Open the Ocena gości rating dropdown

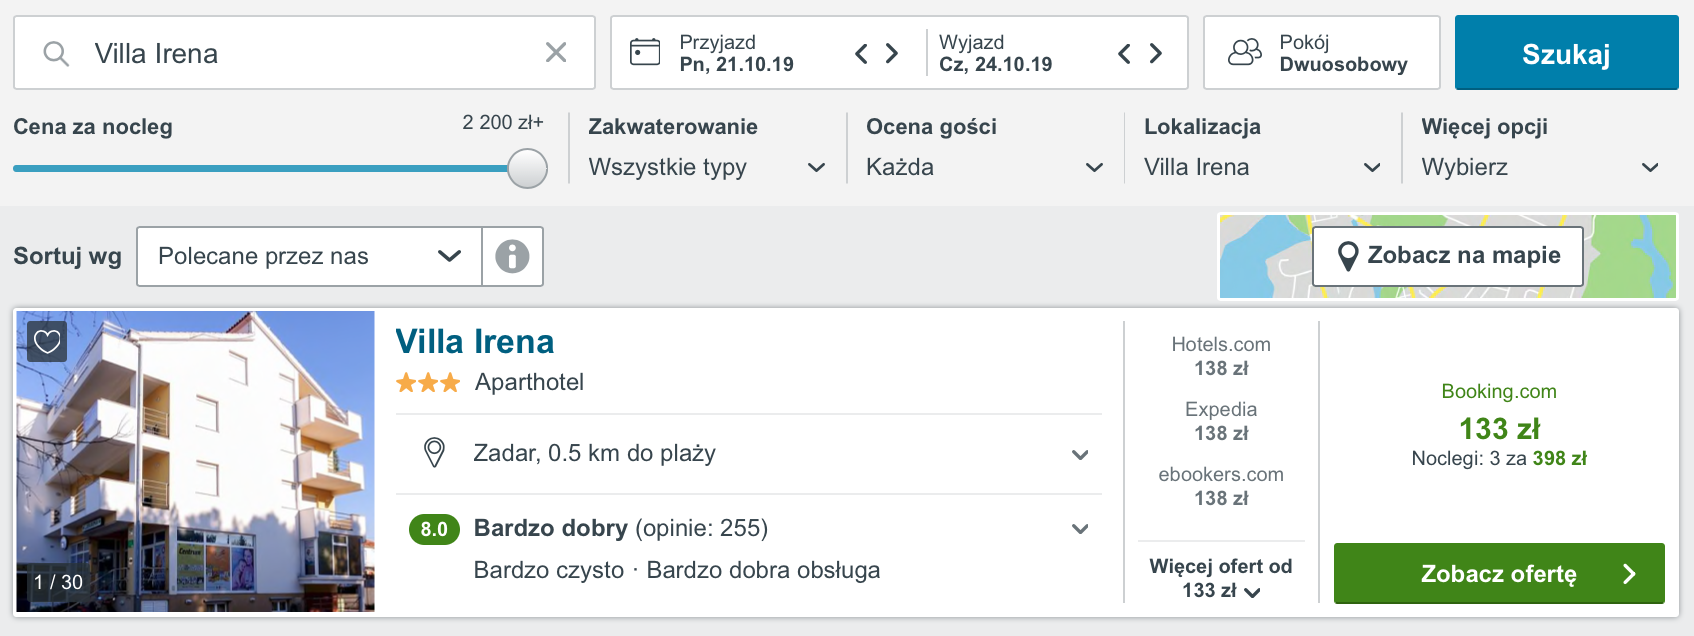pos(985,167)
